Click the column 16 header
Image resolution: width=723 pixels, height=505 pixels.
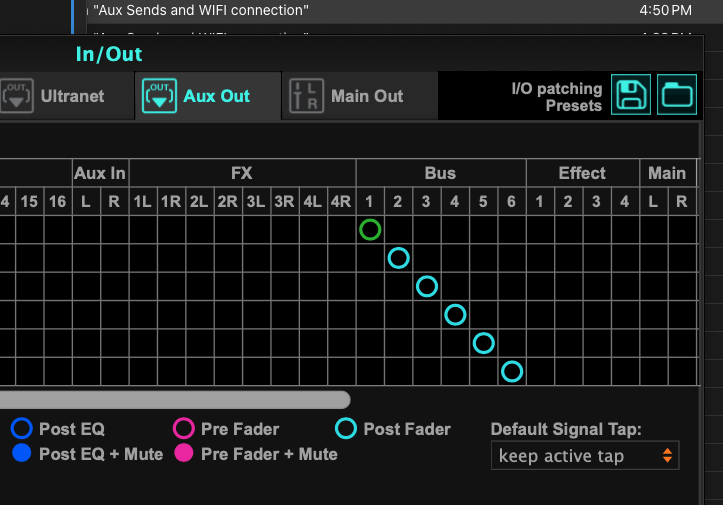(58, 201)
